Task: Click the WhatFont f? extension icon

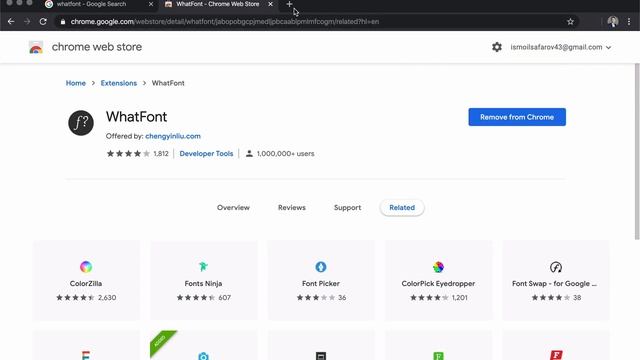Action: (81, 123)
